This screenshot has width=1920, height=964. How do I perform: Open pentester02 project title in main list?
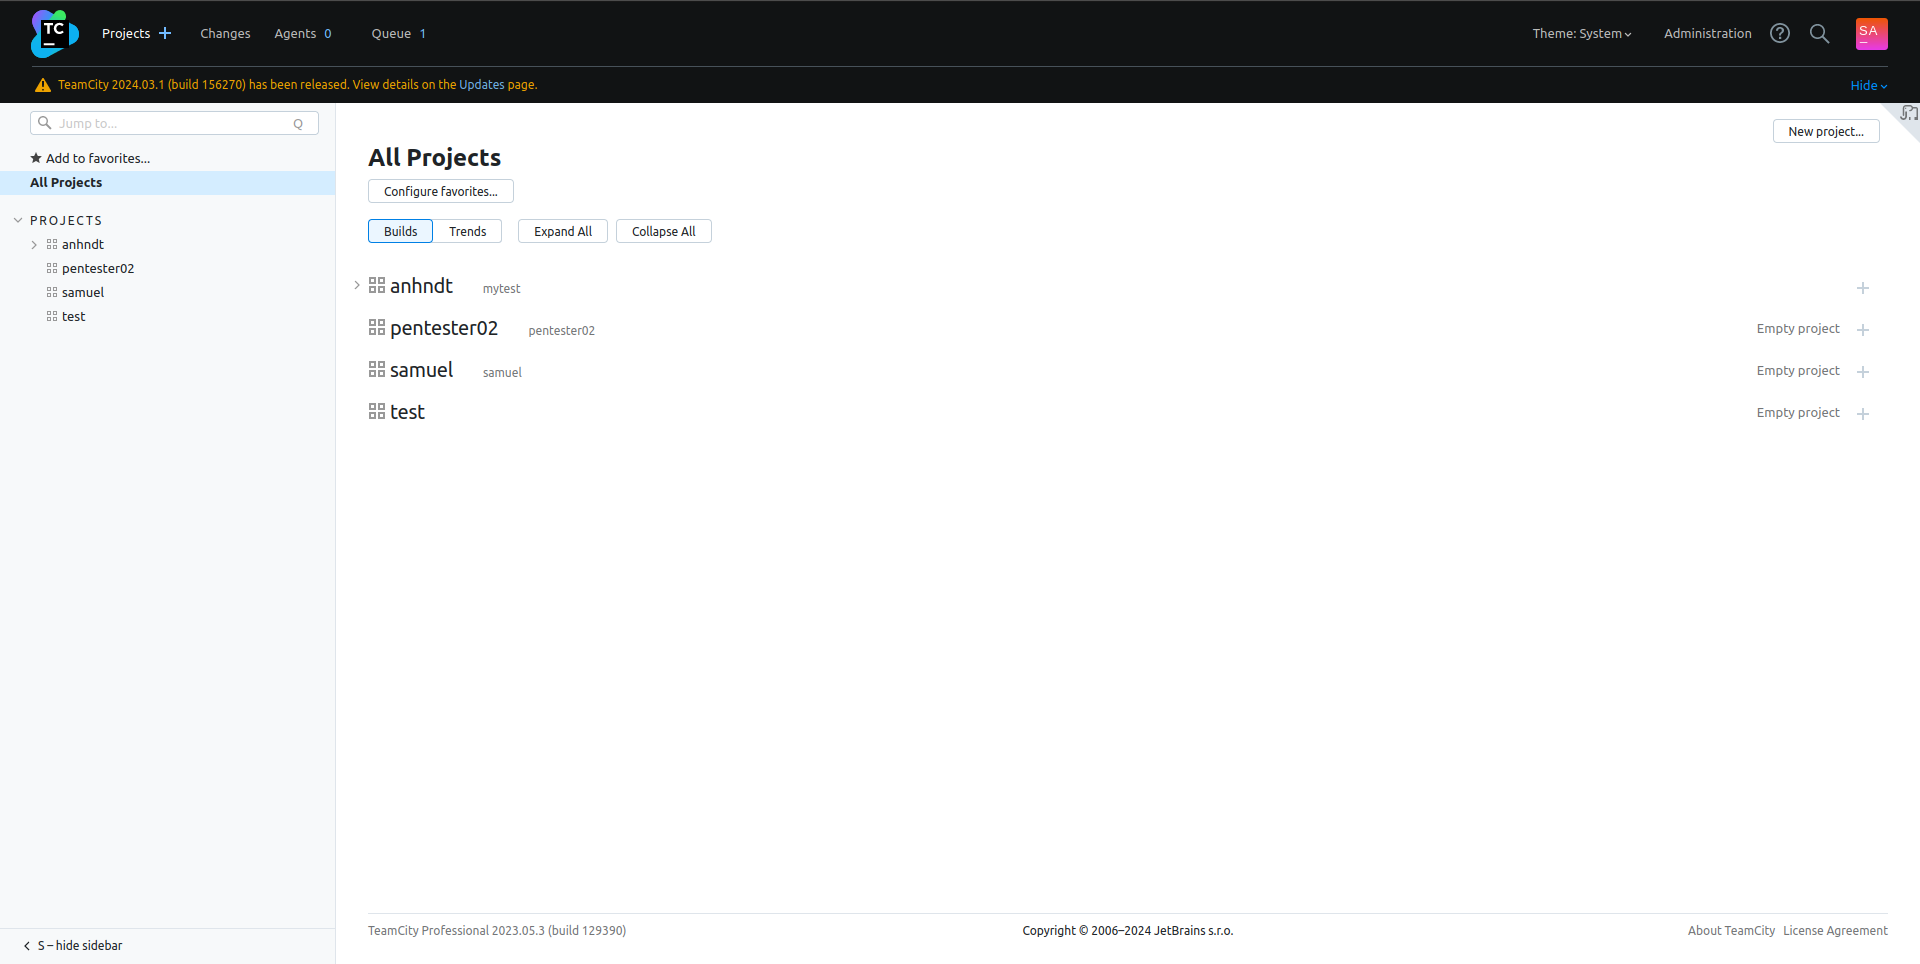point(444,328)
